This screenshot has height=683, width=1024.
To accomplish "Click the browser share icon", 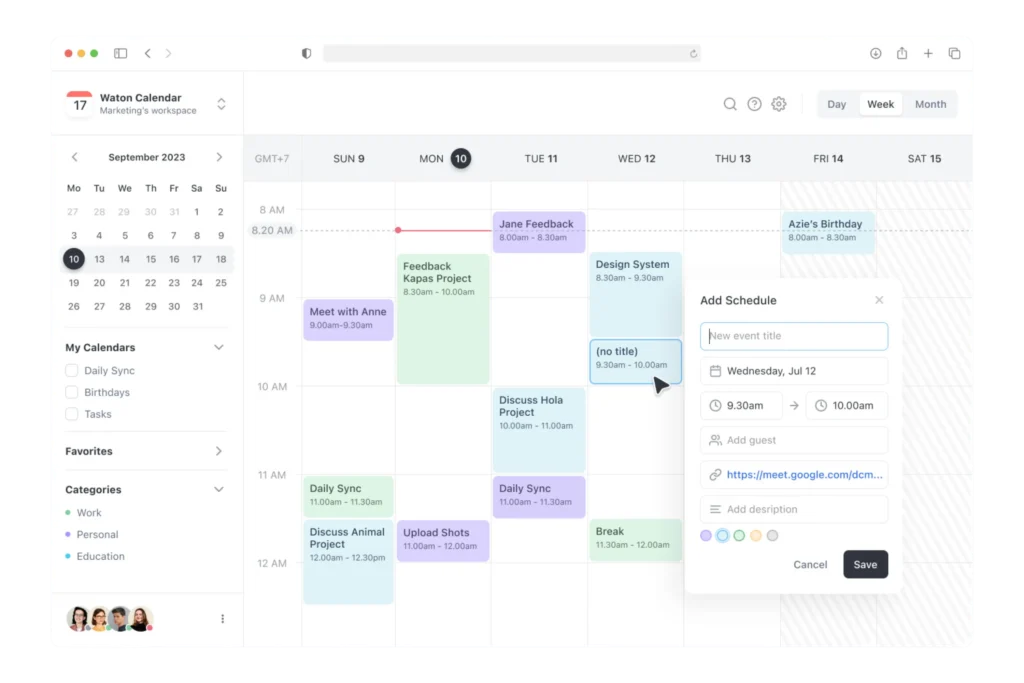I will coord(902,53).
